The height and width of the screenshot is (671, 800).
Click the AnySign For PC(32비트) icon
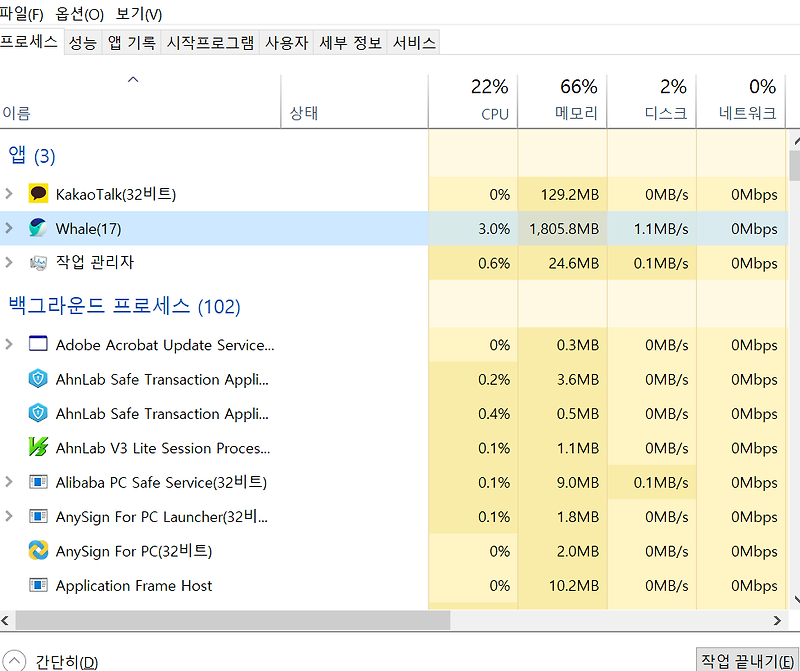38,551
